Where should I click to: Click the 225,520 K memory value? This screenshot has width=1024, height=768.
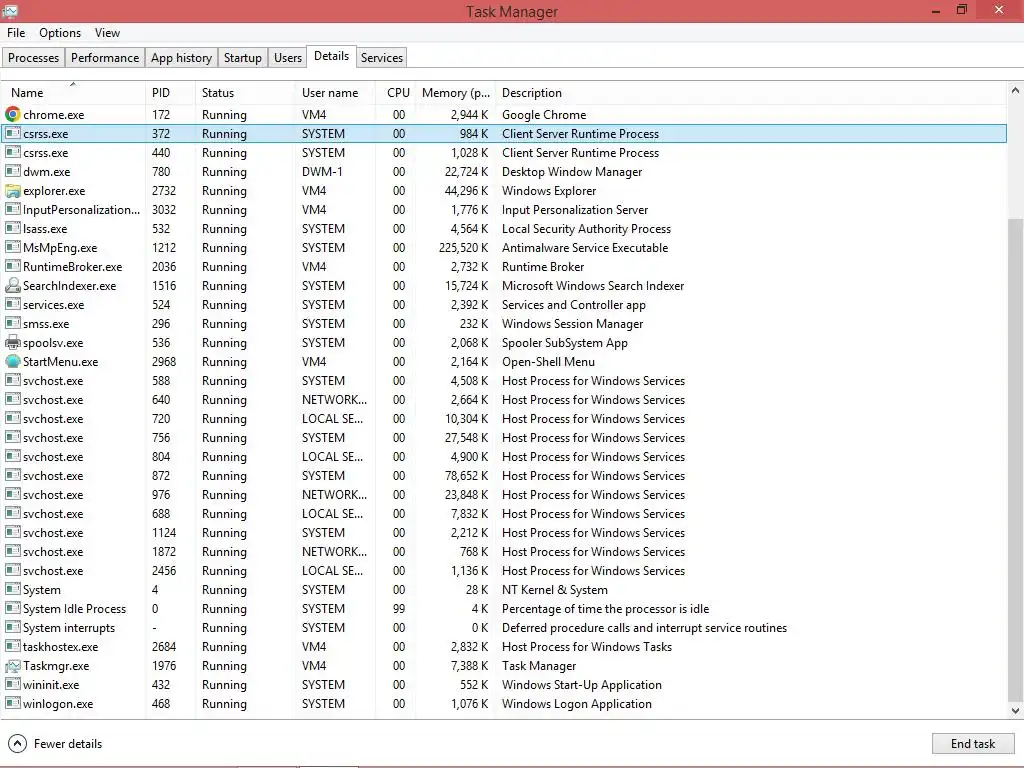(x=463, y=248)
